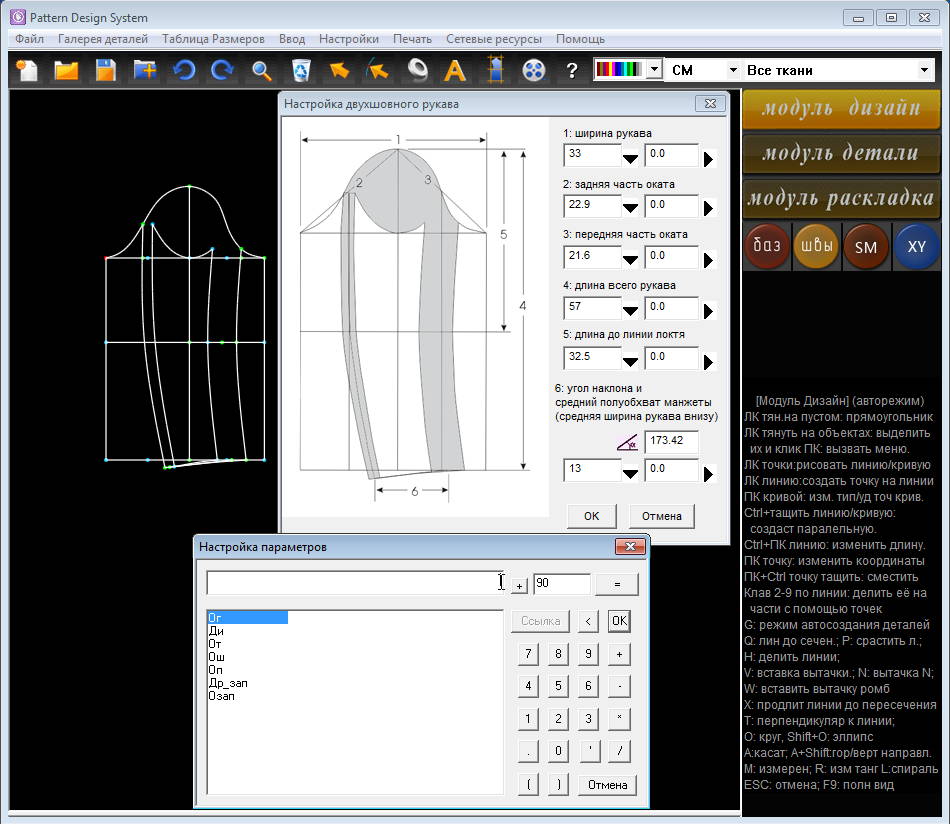Open the 'Галерея деталей' menu
The image size is (950, 824).
[x=103, y=39]
